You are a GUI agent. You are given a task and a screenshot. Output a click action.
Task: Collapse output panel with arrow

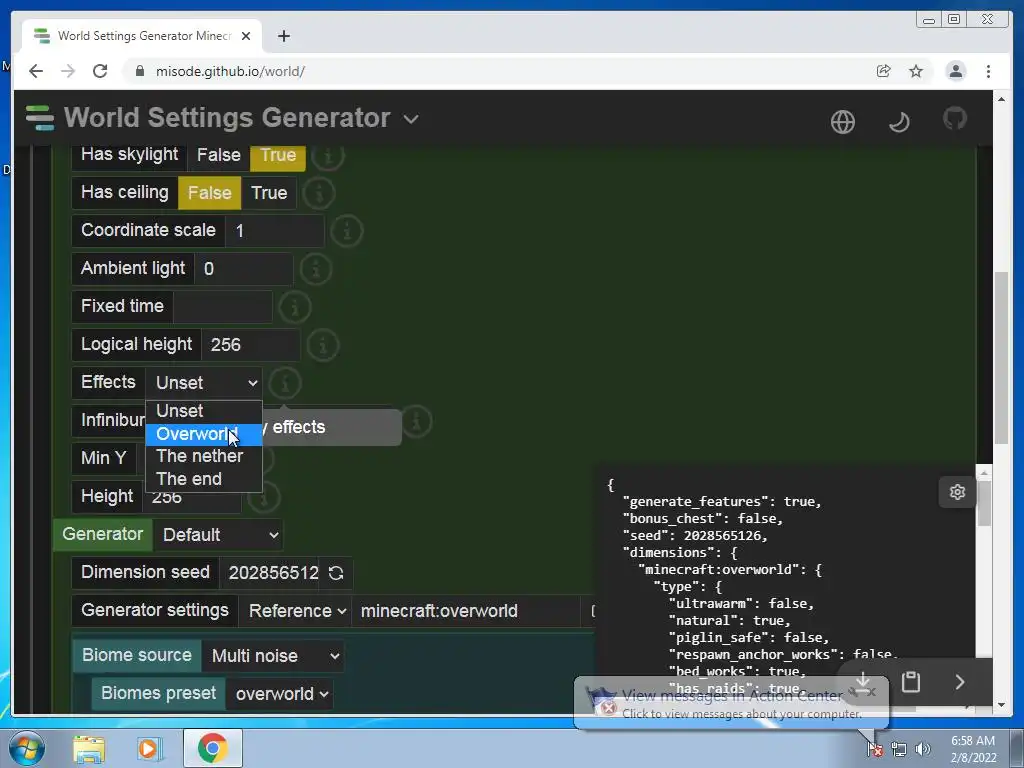pyautogui.click(x=959, y=682)
